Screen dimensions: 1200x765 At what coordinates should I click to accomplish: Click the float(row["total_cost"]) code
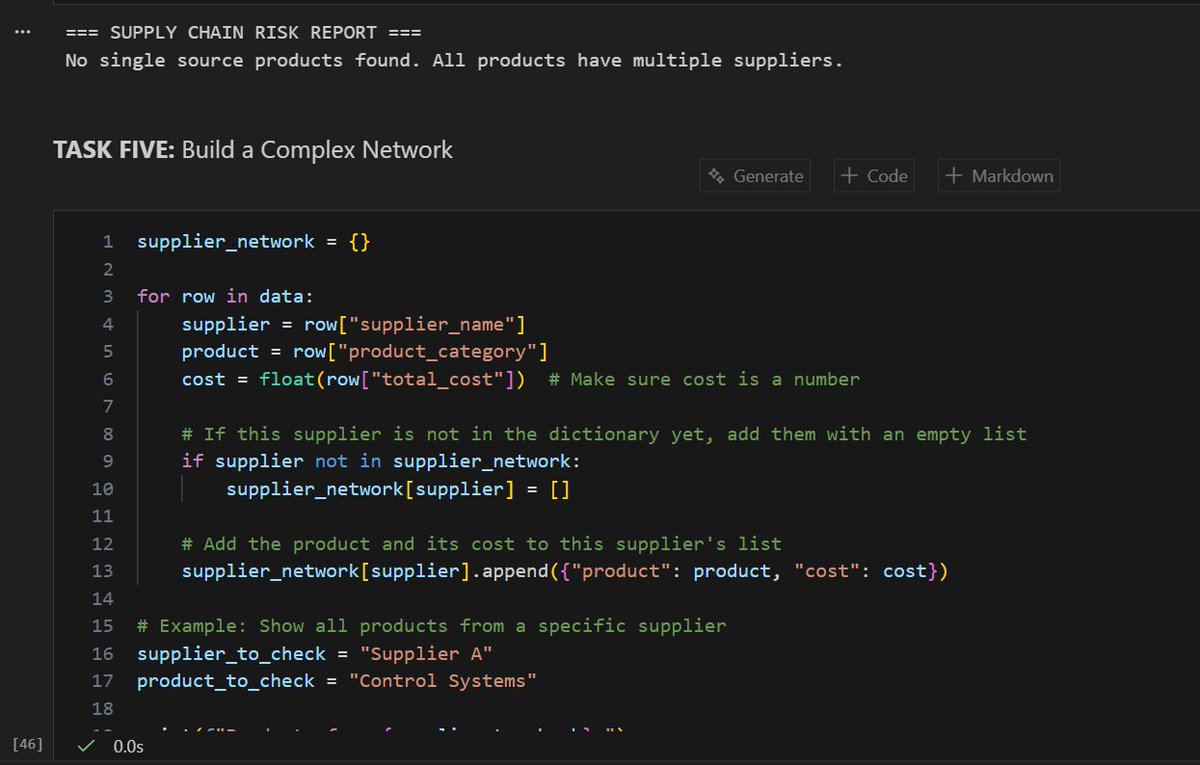393,379
